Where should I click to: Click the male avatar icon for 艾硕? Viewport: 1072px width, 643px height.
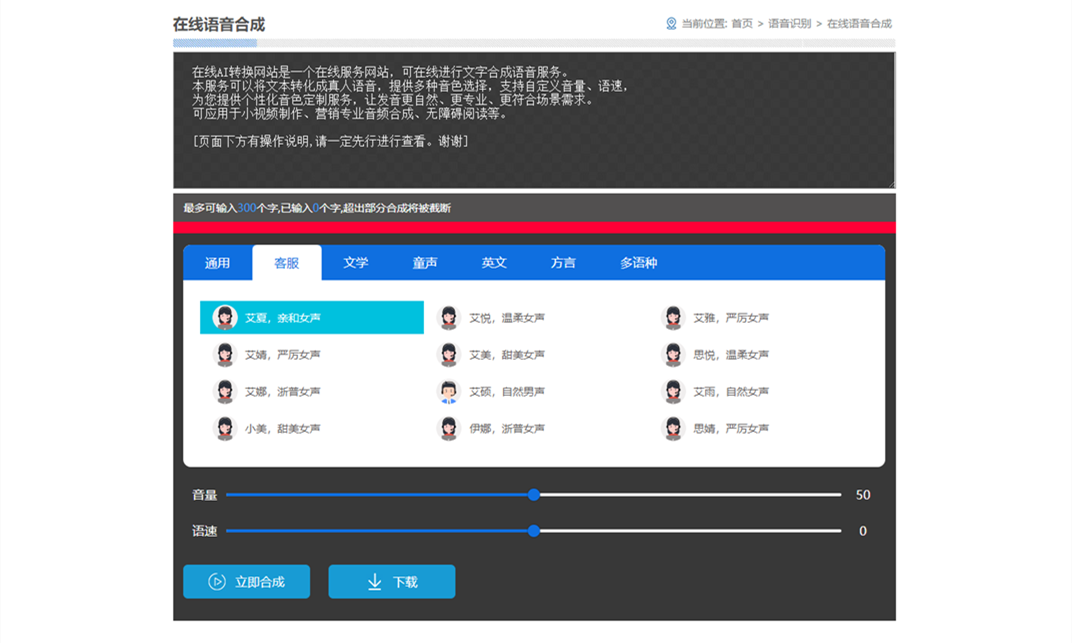tap(449, 392)
